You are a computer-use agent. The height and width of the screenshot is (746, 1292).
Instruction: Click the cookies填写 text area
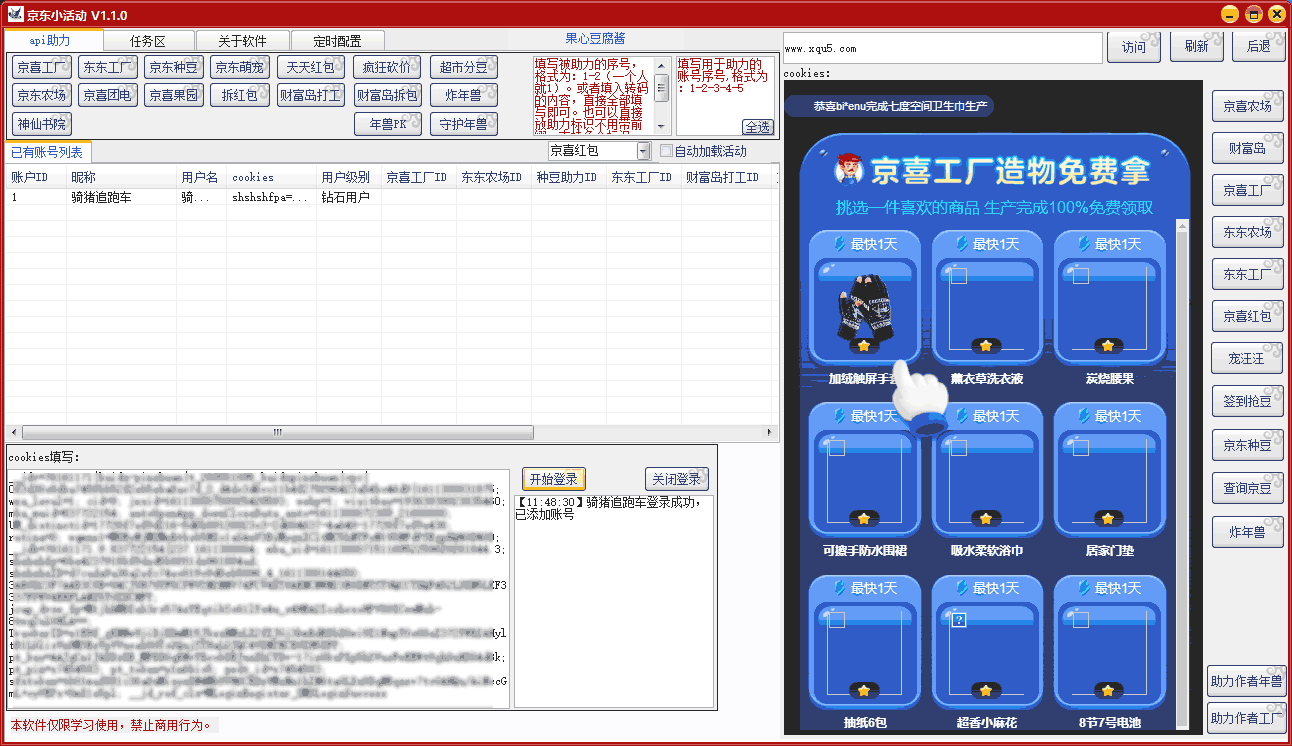[x=258, y=588]
